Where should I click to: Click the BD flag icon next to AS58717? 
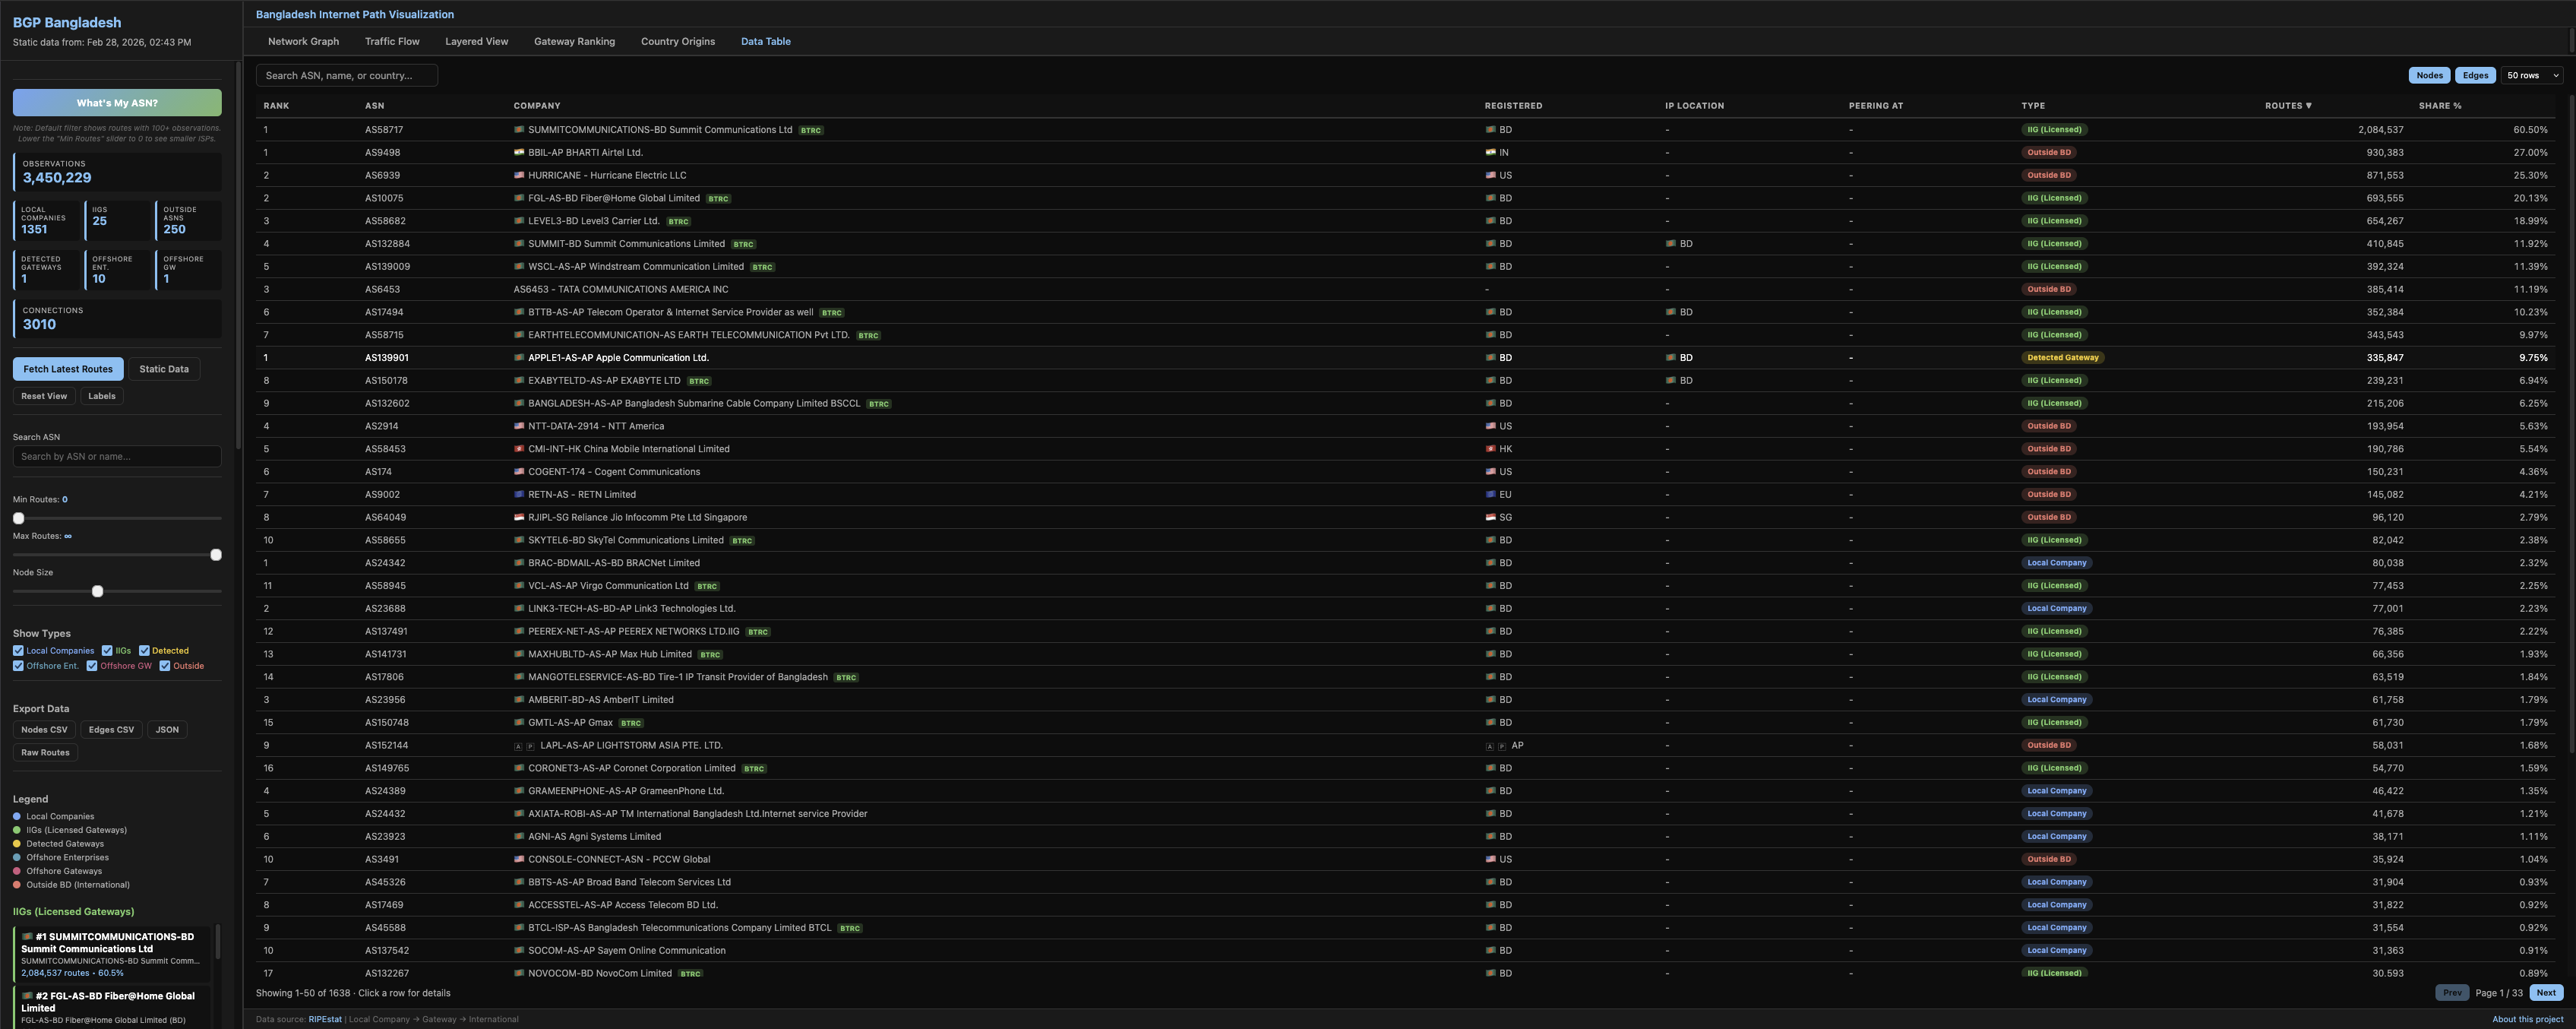[519, 129]
